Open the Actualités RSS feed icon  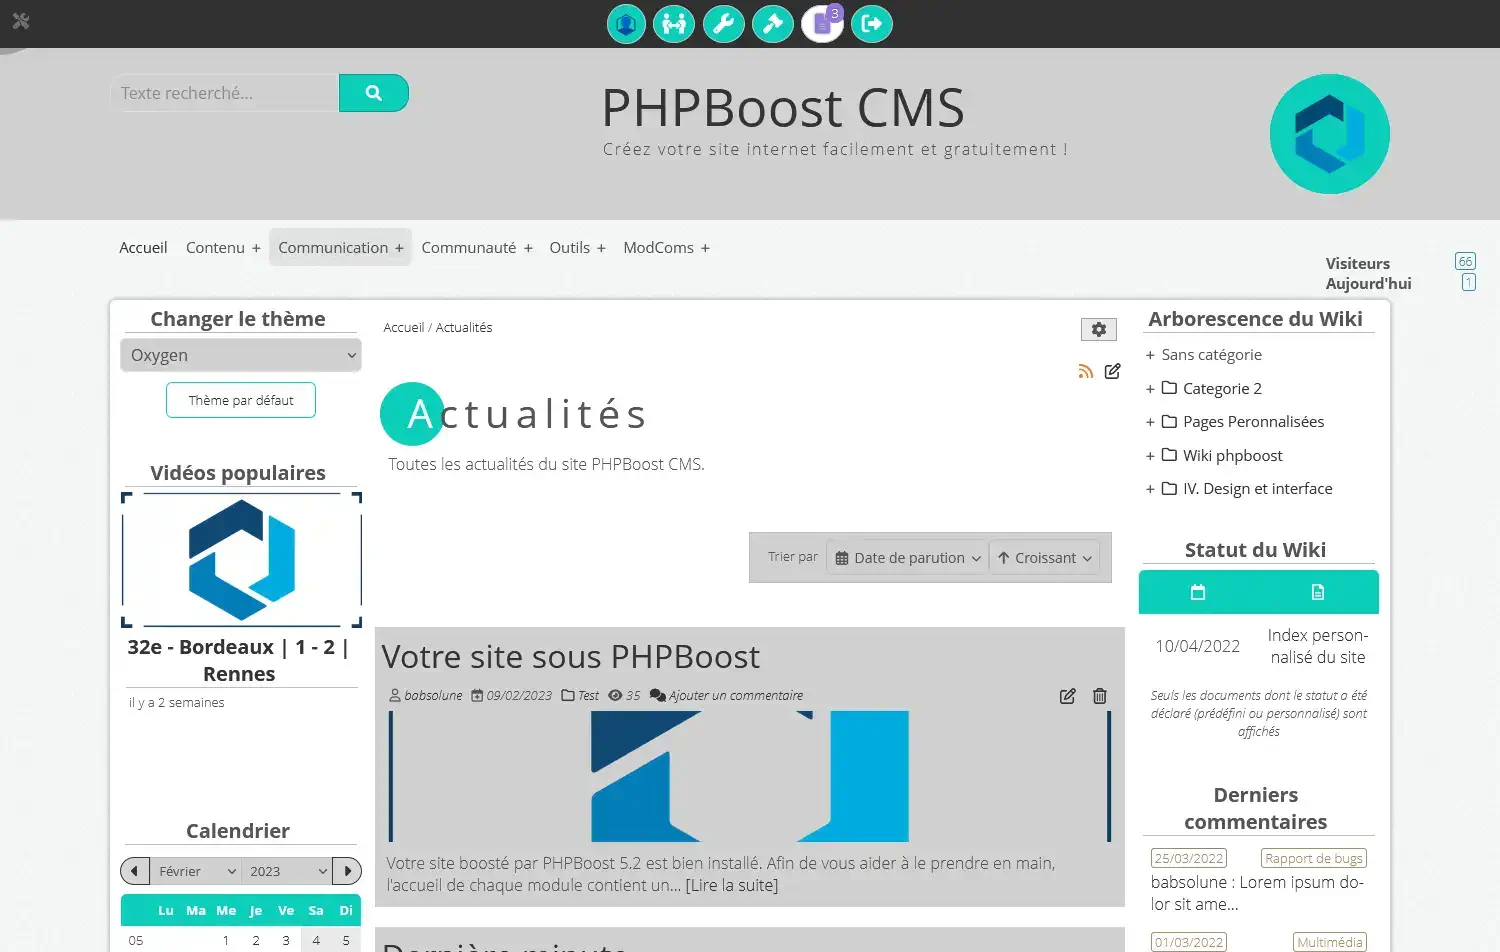(1086, 372)
